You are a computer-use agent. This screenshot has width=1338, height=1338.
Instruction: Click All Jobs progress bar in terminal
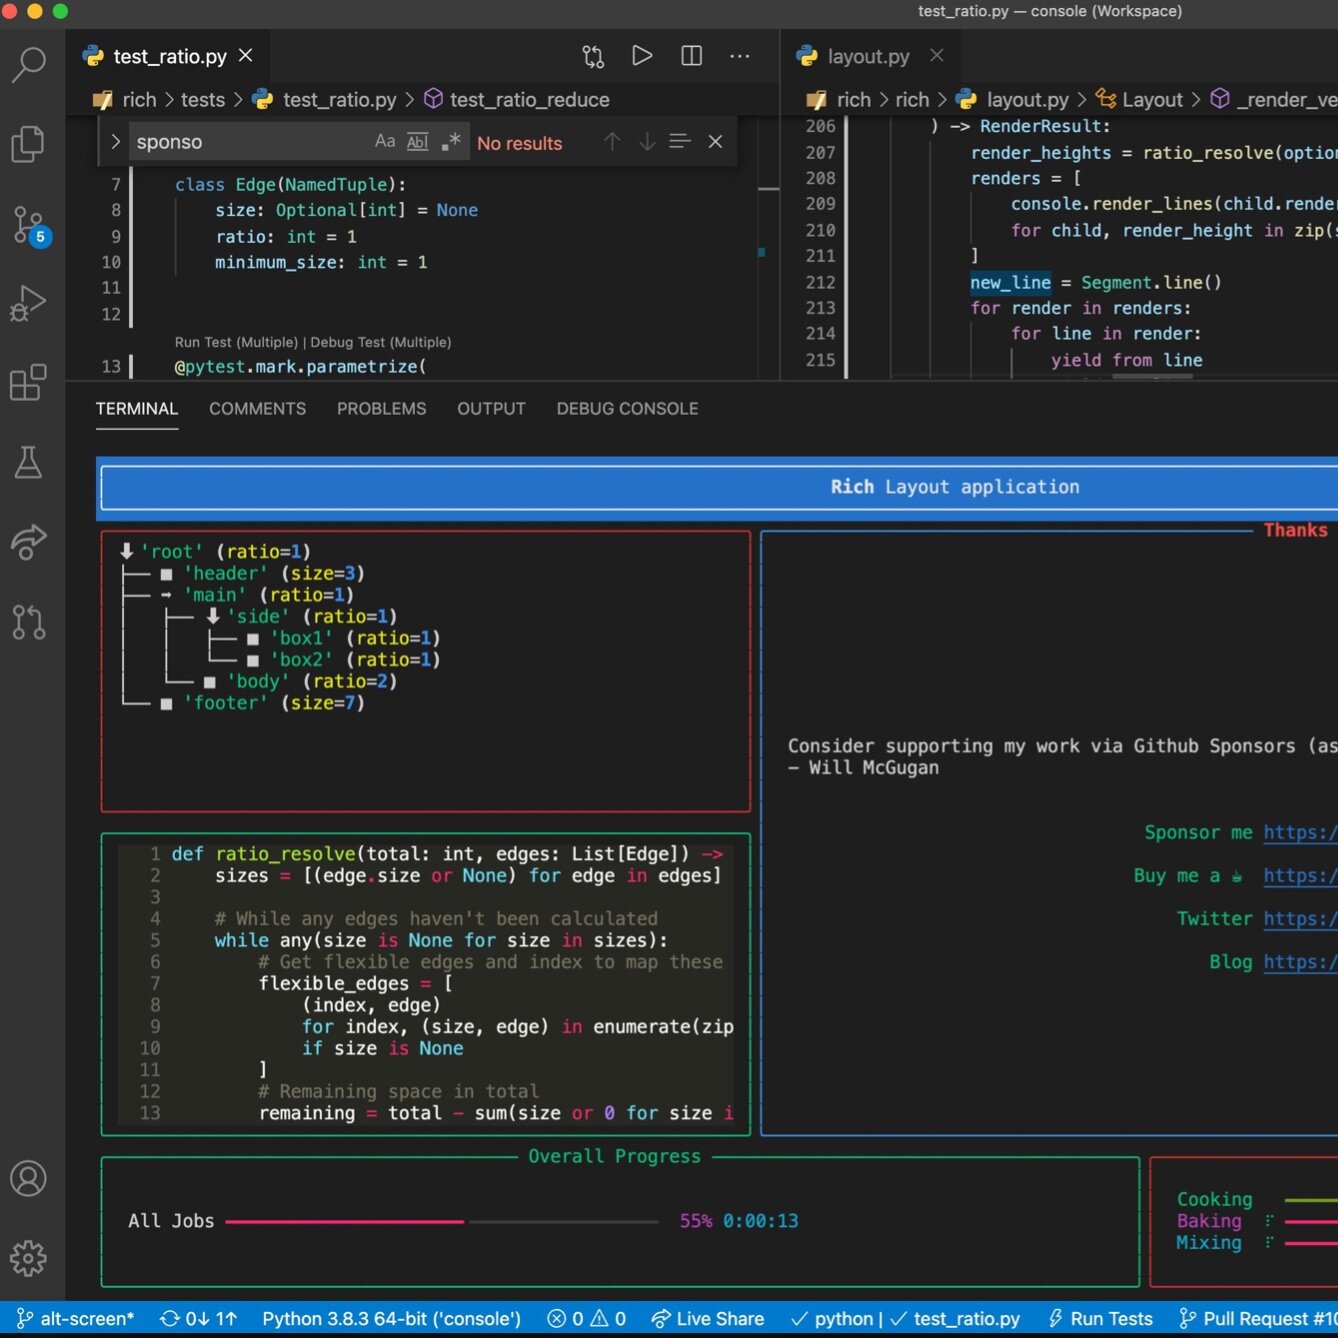pyautogui.click(x=441, y=1221)
